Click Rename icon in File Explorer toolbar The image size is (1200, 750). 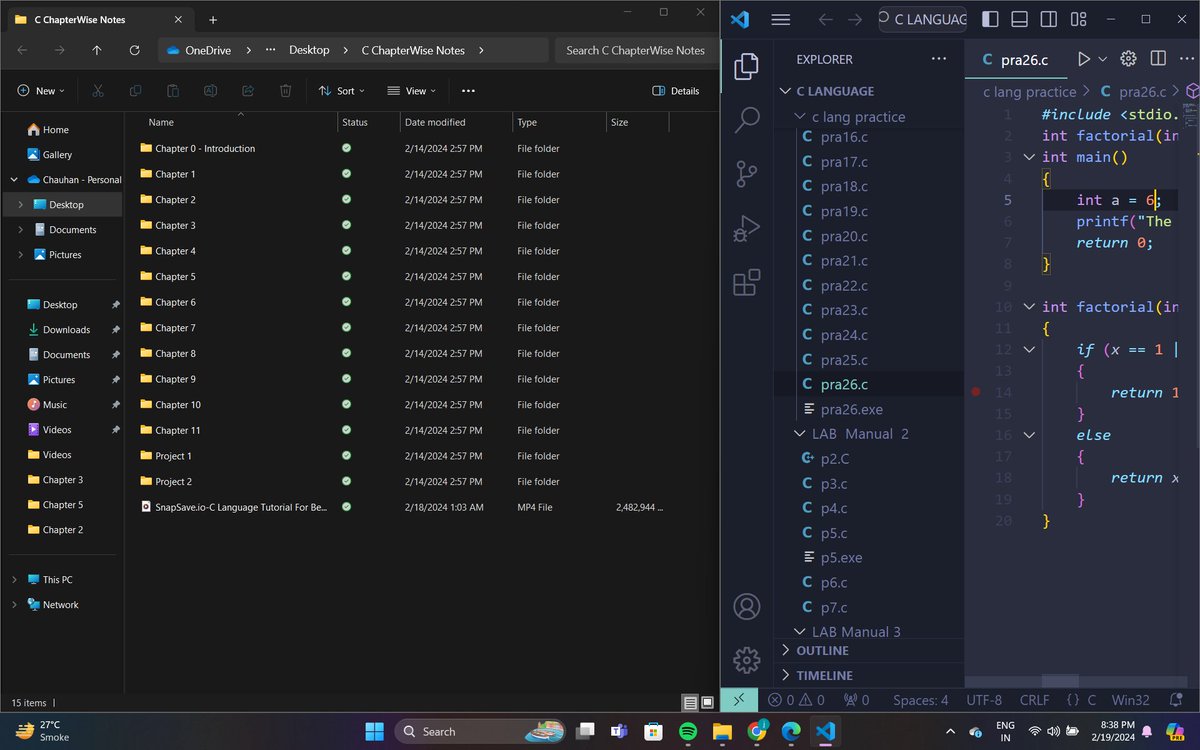pyautogui.click(x=210, y=91)
